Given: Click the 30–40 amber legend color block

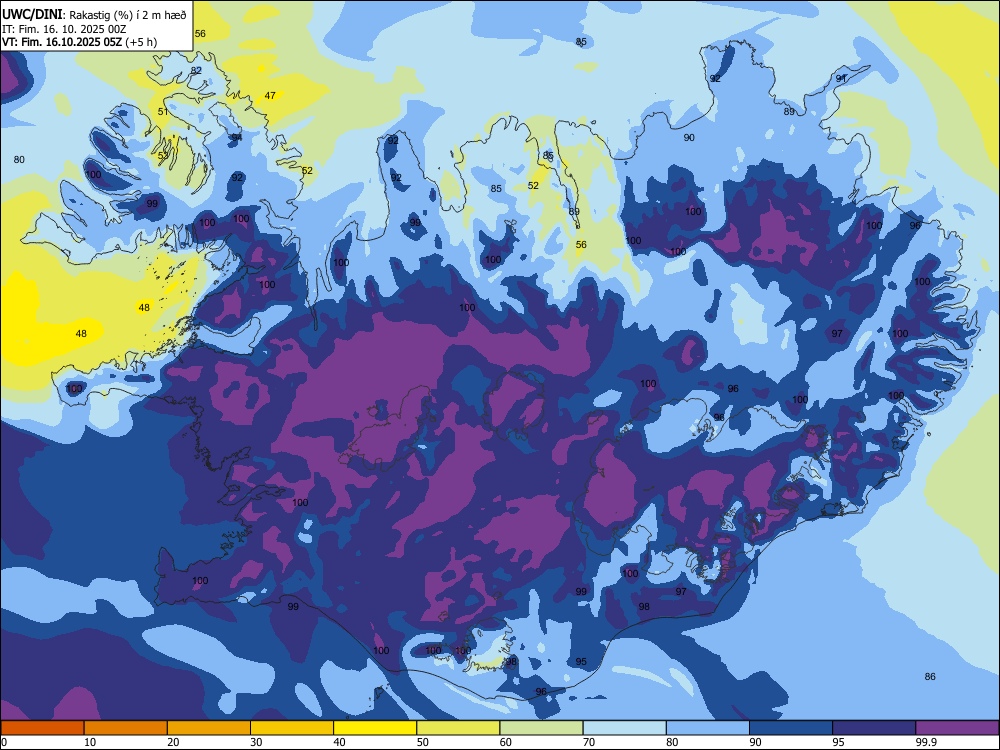Looking at the screenshot, I should tap(292, 728).
